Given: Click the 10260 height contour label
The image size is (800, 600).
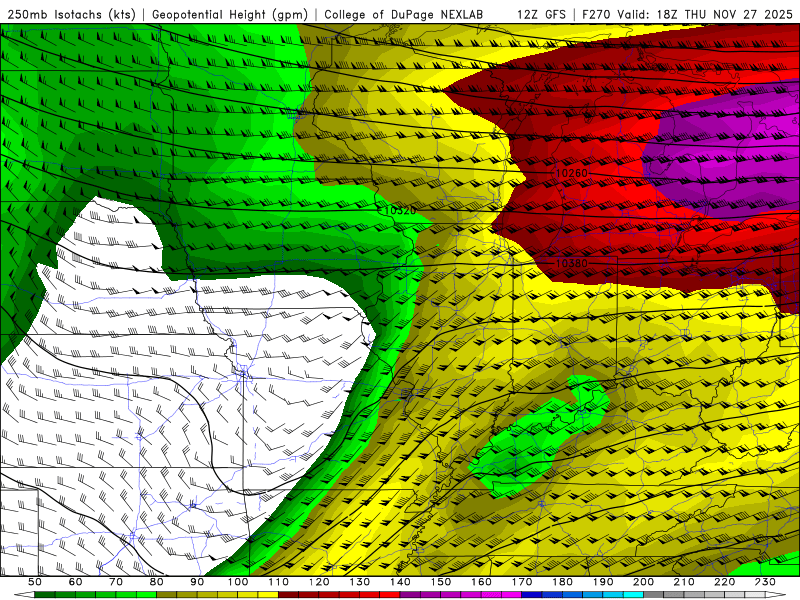Looking at the screenshot, I should pos(571,173).
